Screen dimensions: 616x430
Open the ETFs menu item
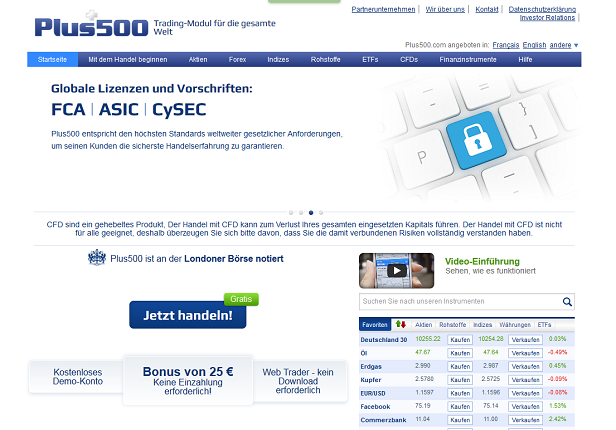370,60
